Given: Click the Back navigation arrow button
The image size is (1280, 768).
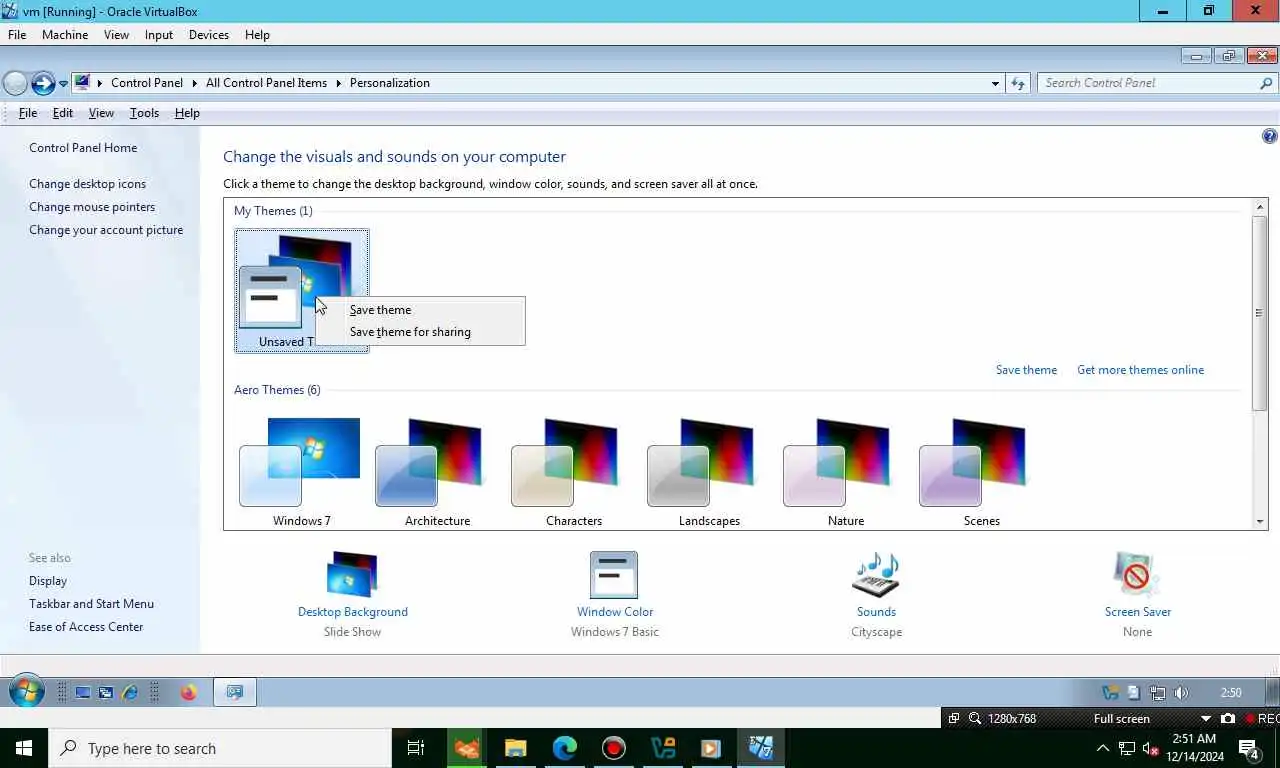Looking at the screenshot, I should pos(15,83).
